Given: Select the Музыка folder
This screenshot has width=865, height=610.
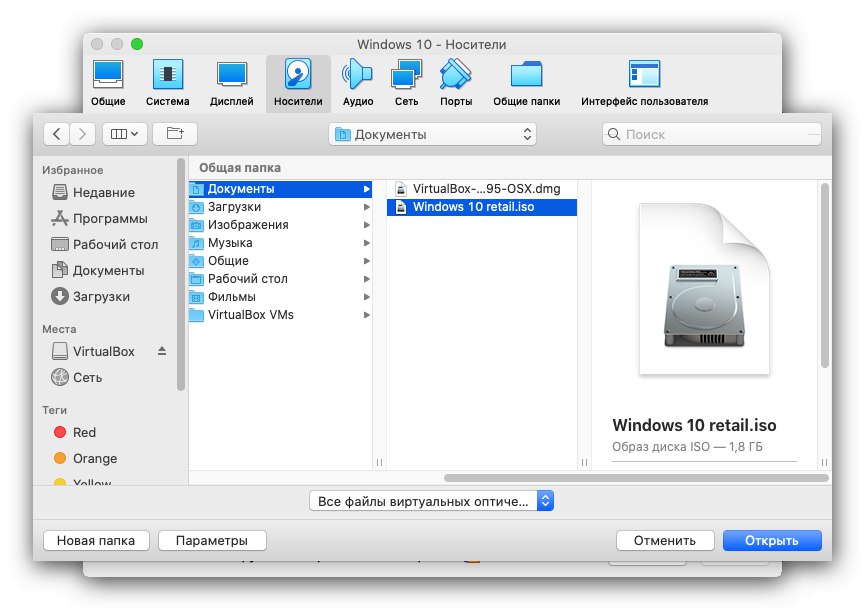Looking at the screenshot, I should tap(280, 243).
